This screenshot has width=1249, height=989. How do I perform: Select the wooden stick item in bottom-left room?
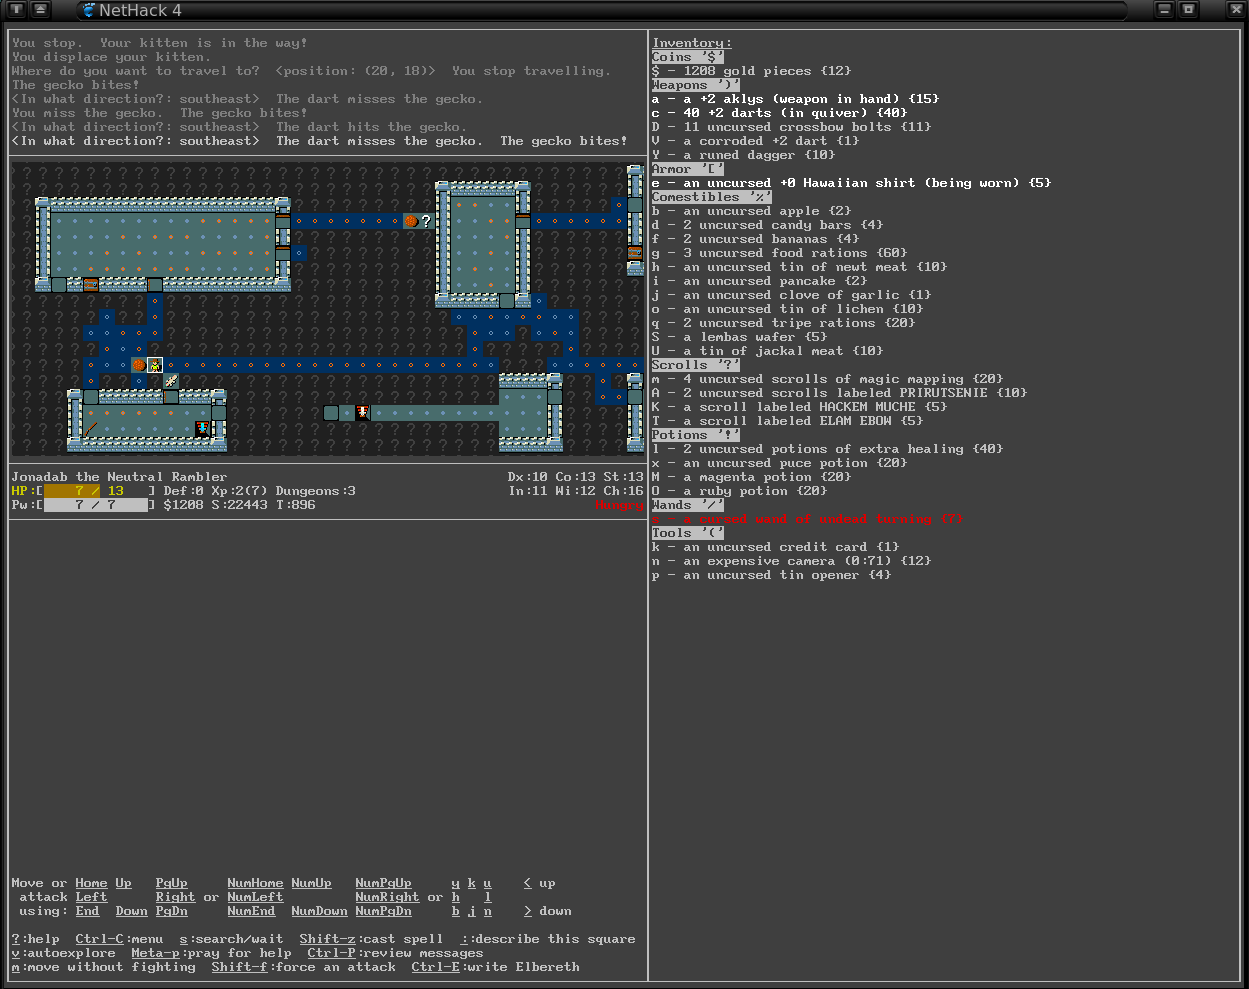pos(91,429)
